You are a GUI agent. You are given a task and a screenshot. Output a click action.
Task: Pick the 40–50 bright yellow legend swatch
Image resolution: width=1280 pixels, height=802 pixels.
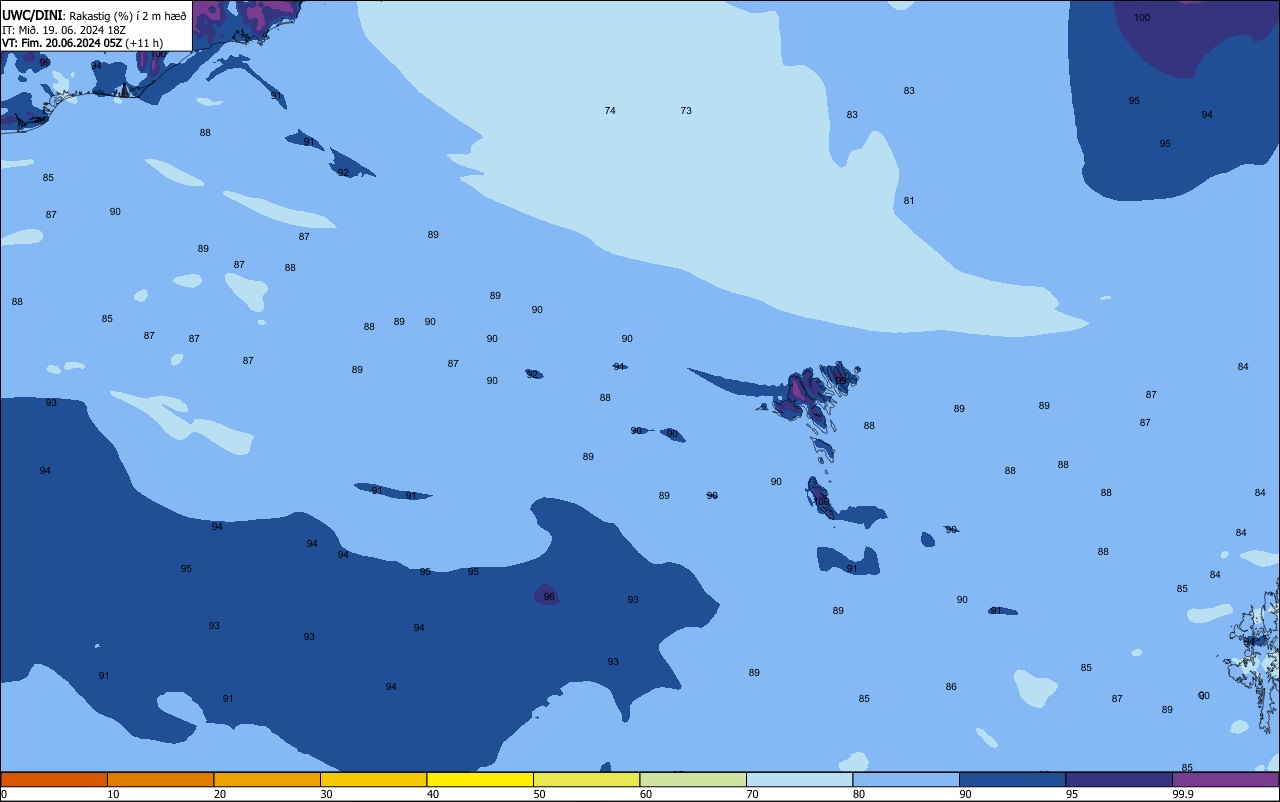coord(480,779)
